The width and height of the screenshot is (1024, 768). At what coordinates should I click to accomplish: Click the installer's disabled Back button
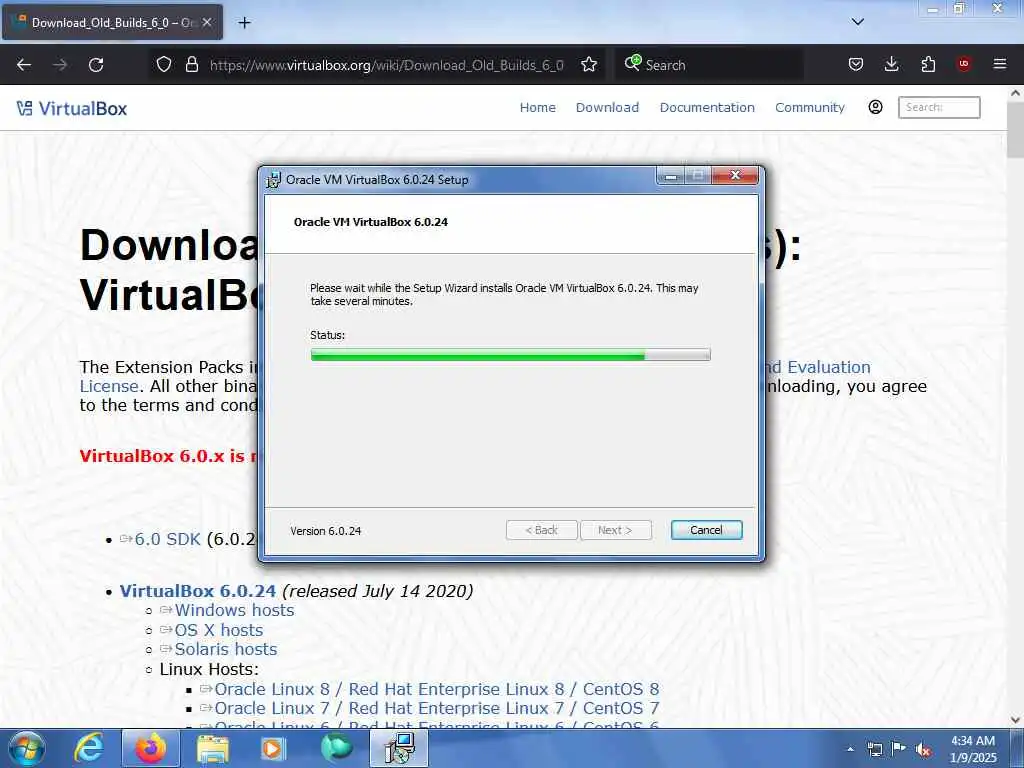[541, 530]
